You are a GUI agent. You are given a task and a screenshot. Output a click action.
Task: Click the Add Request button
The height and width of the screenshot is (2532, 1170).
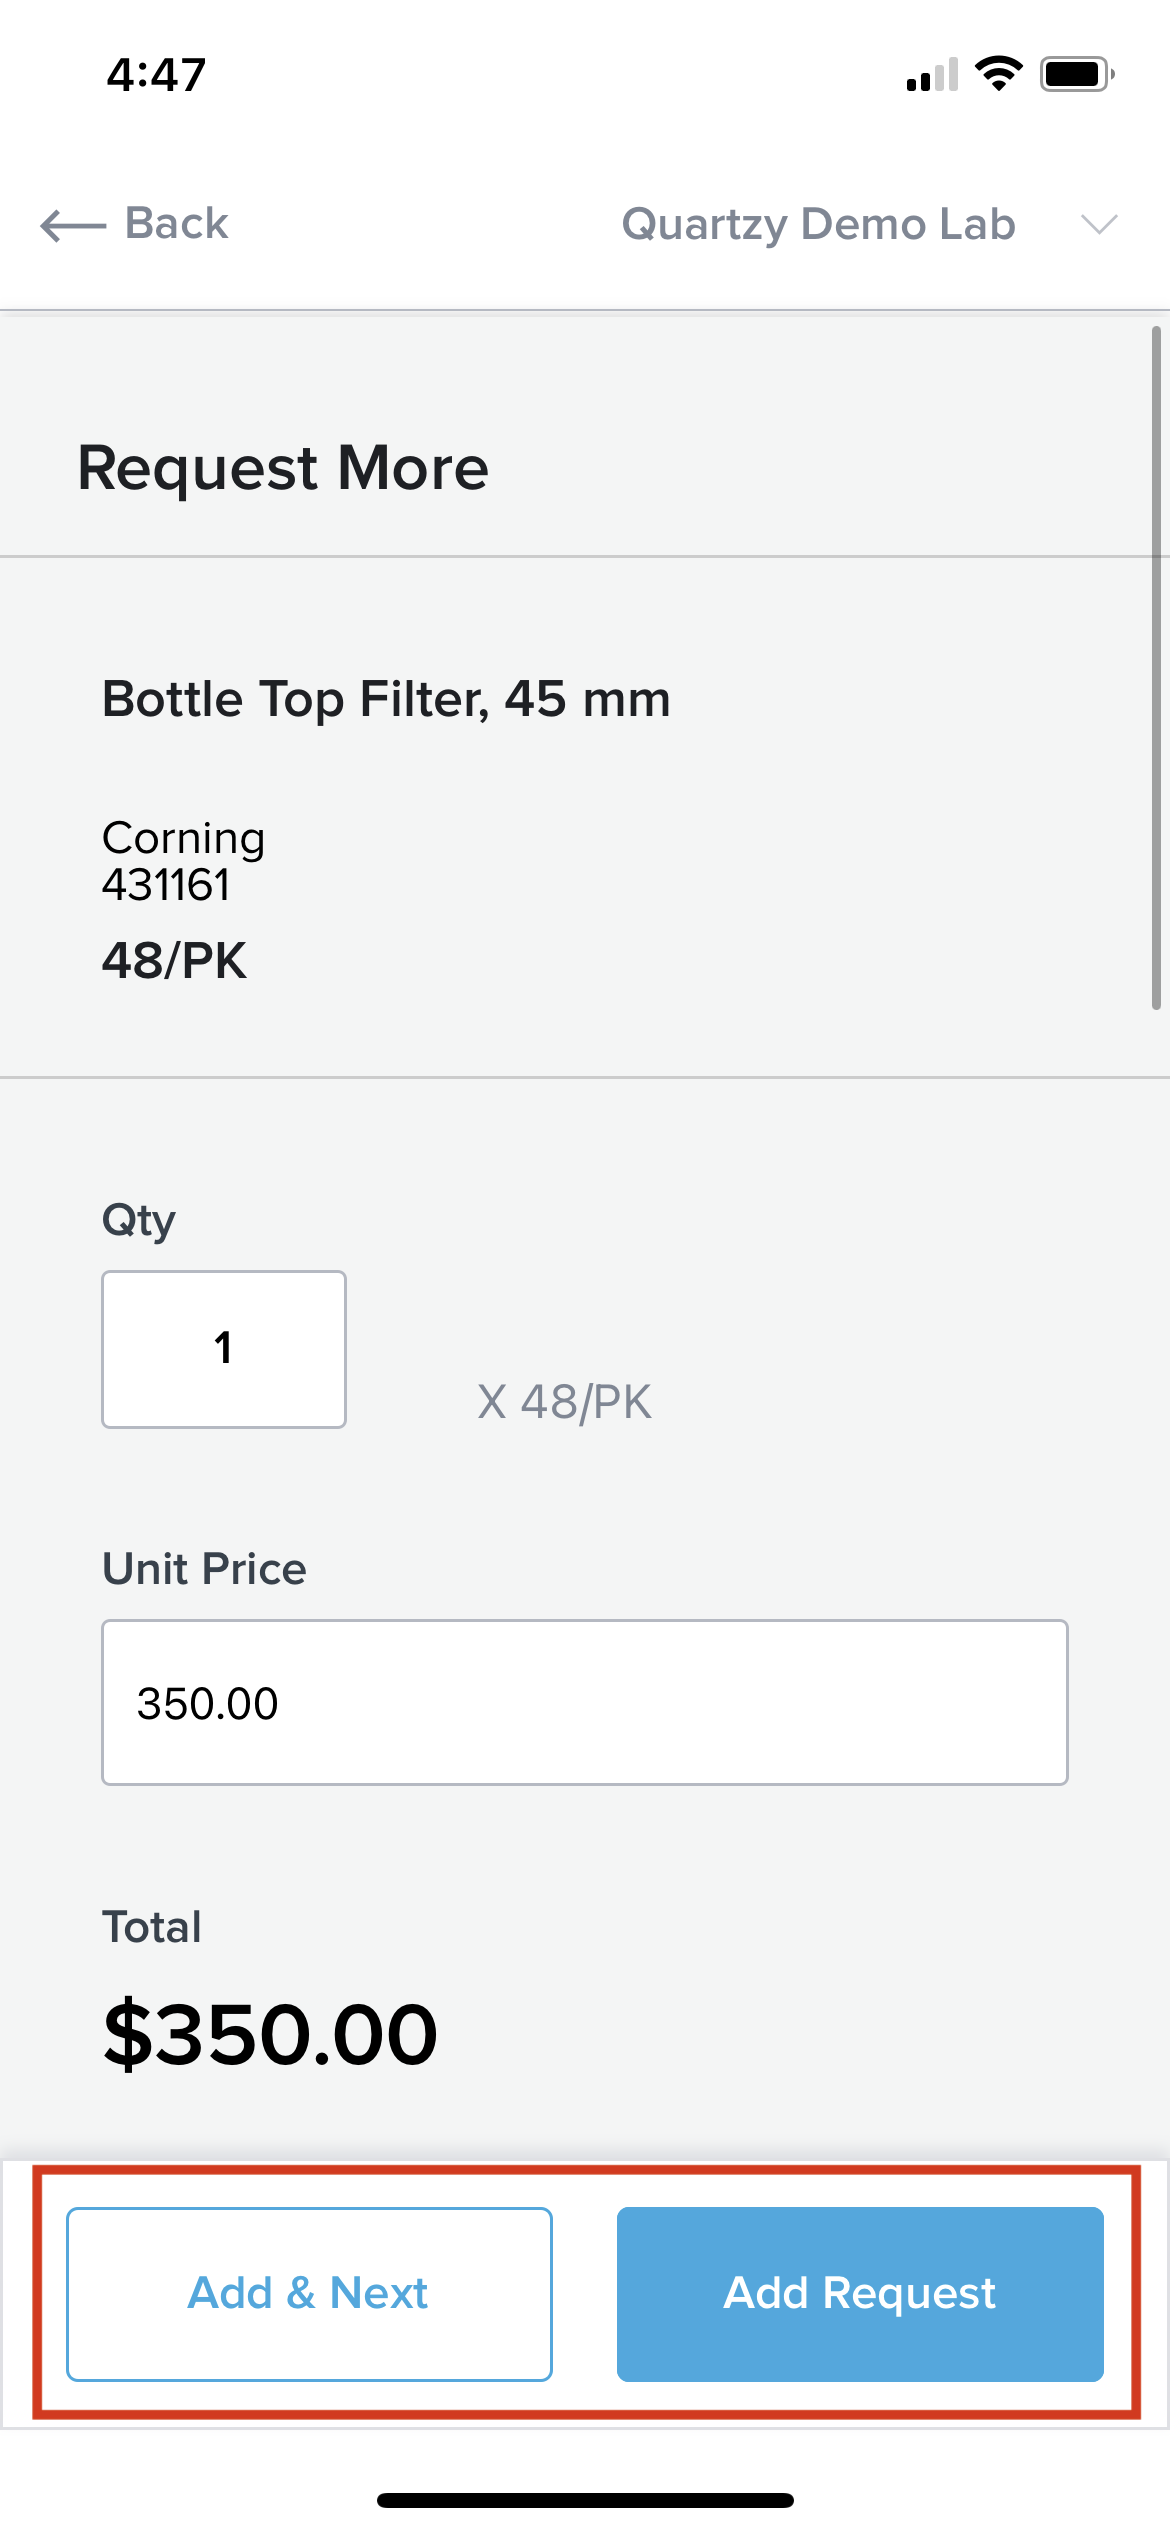tap(860, 2294)
